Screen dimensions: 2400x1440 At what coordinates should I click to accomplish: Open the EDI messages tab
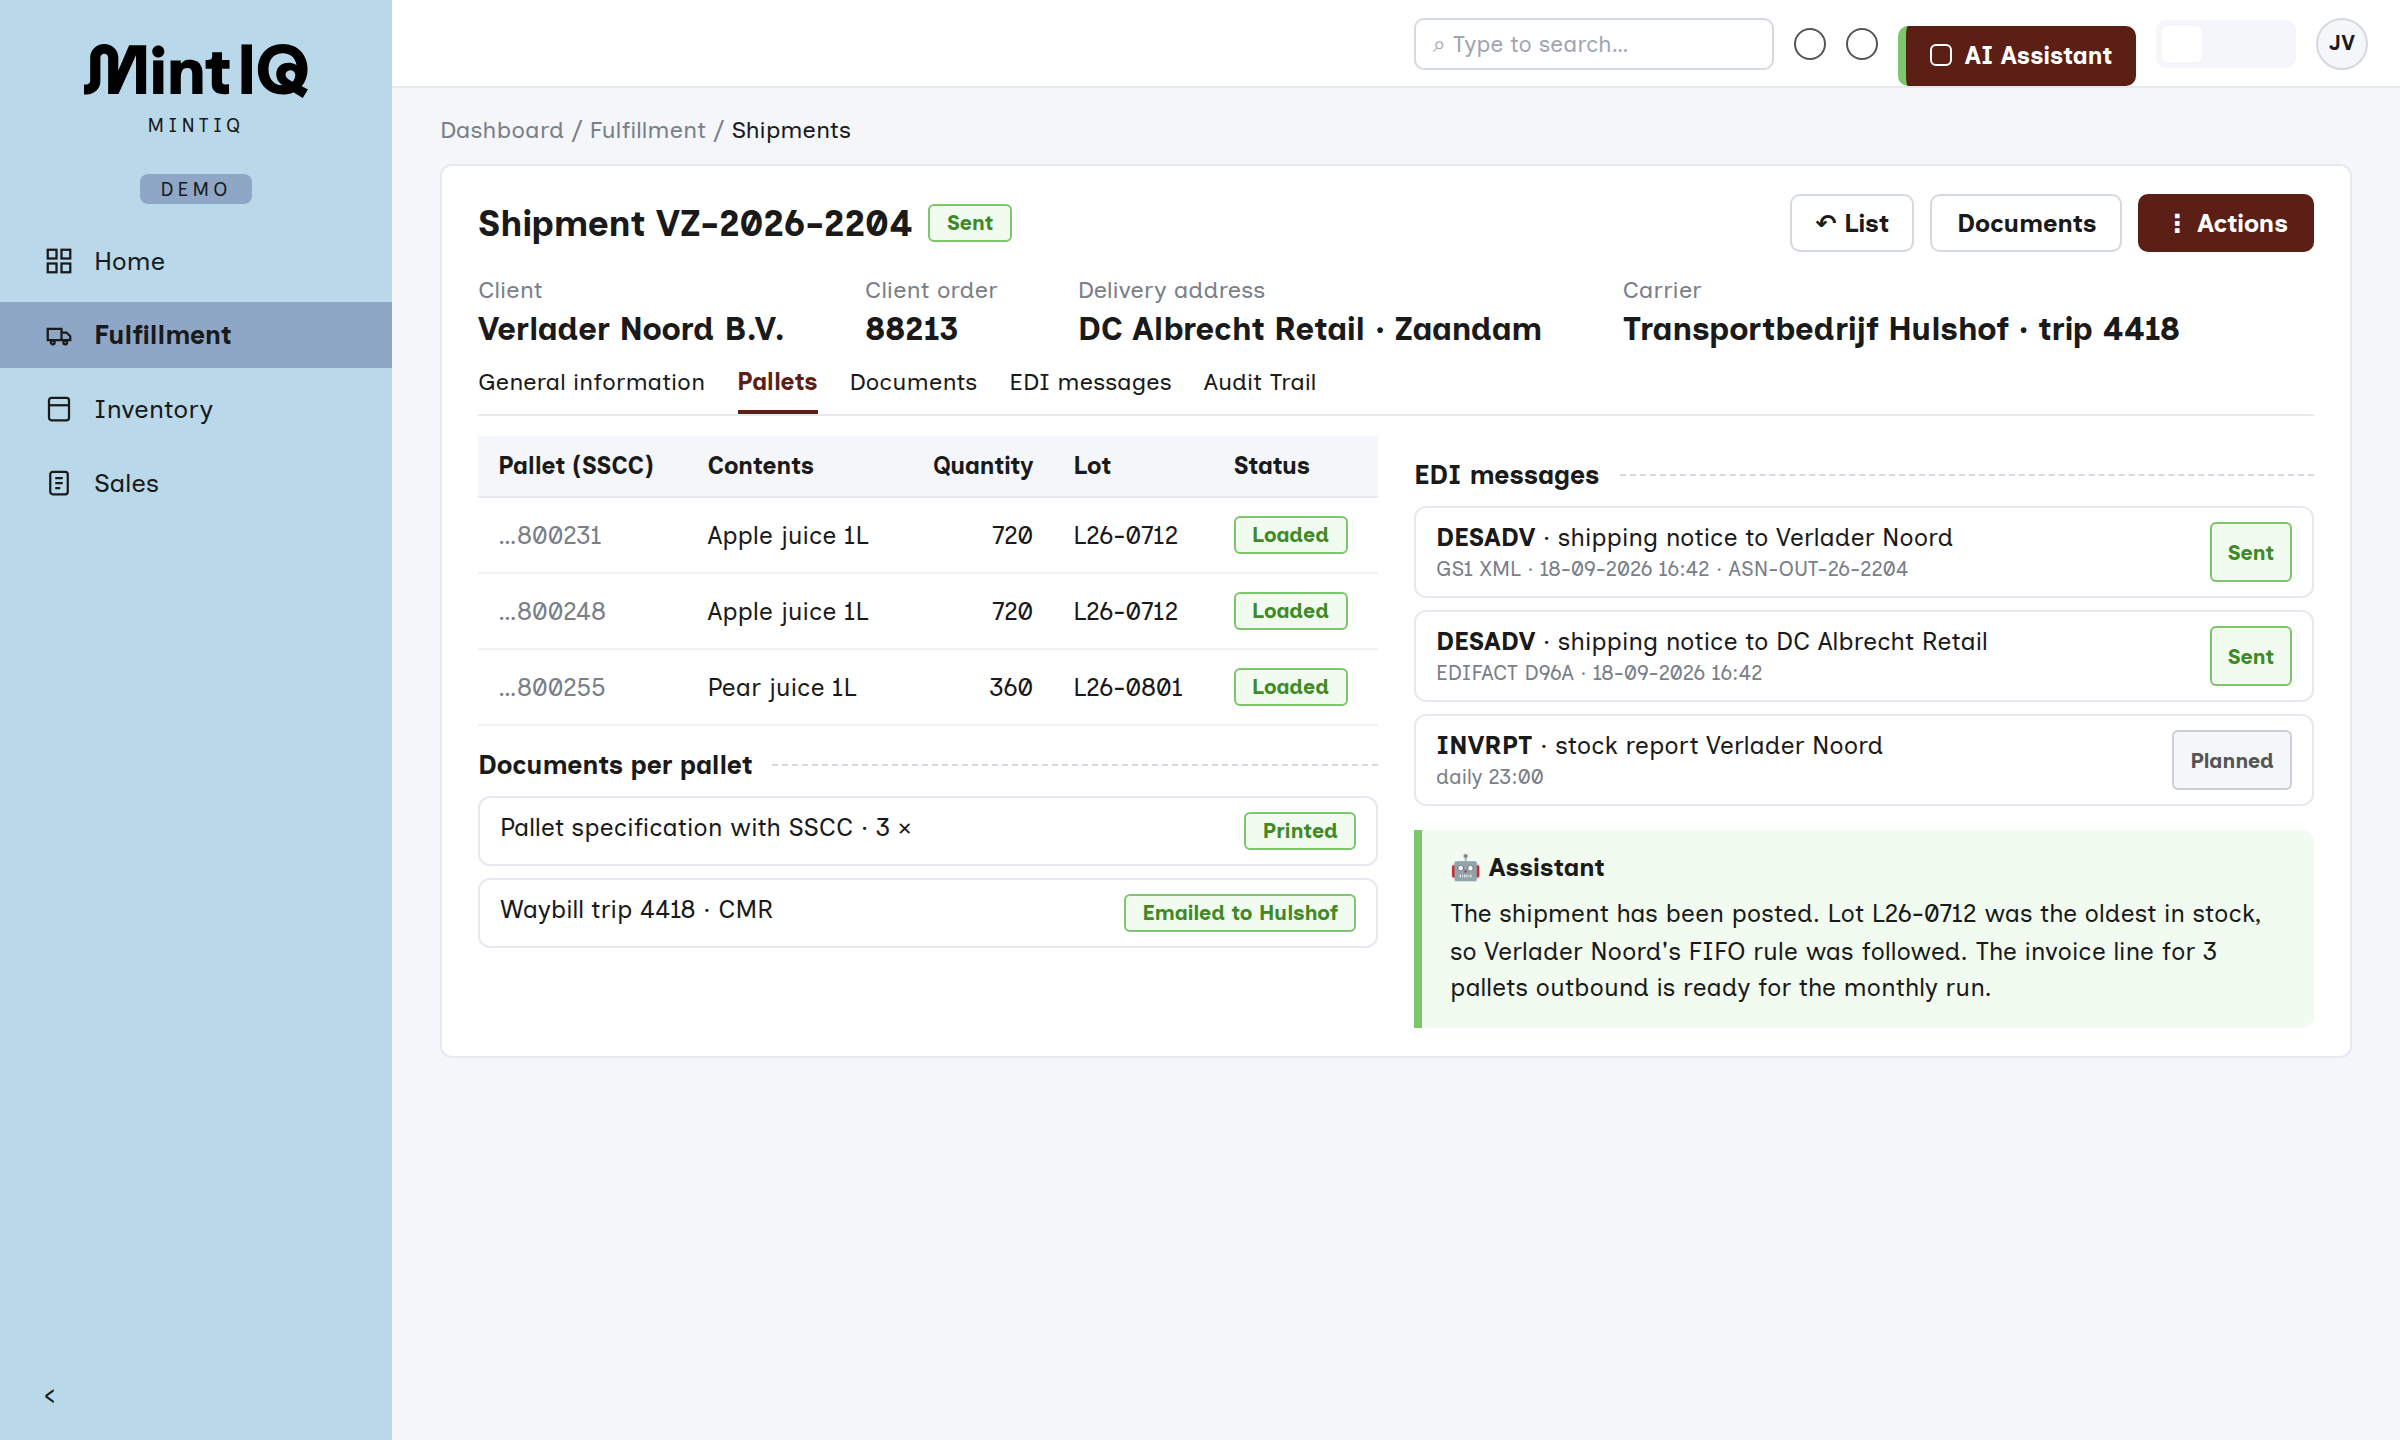1090,382
